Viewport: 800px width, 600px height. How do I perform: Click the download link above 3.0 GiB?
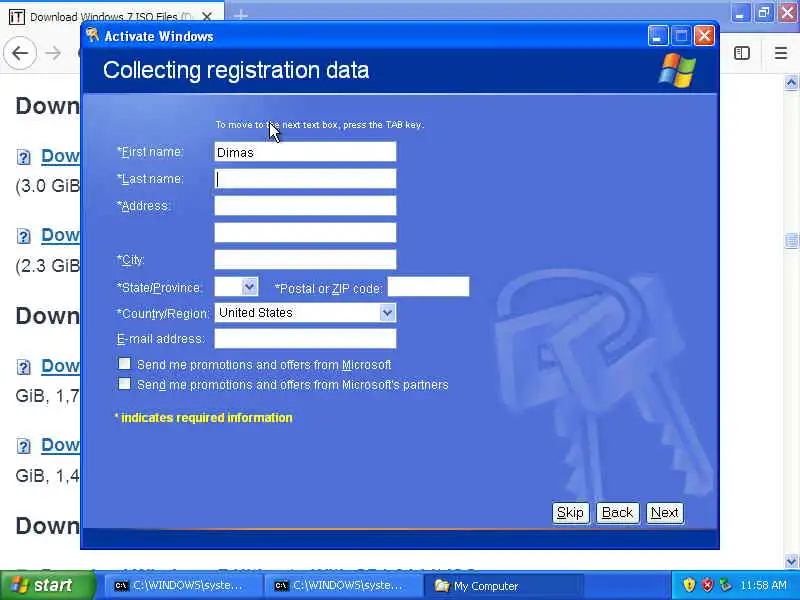coord(60,156)
